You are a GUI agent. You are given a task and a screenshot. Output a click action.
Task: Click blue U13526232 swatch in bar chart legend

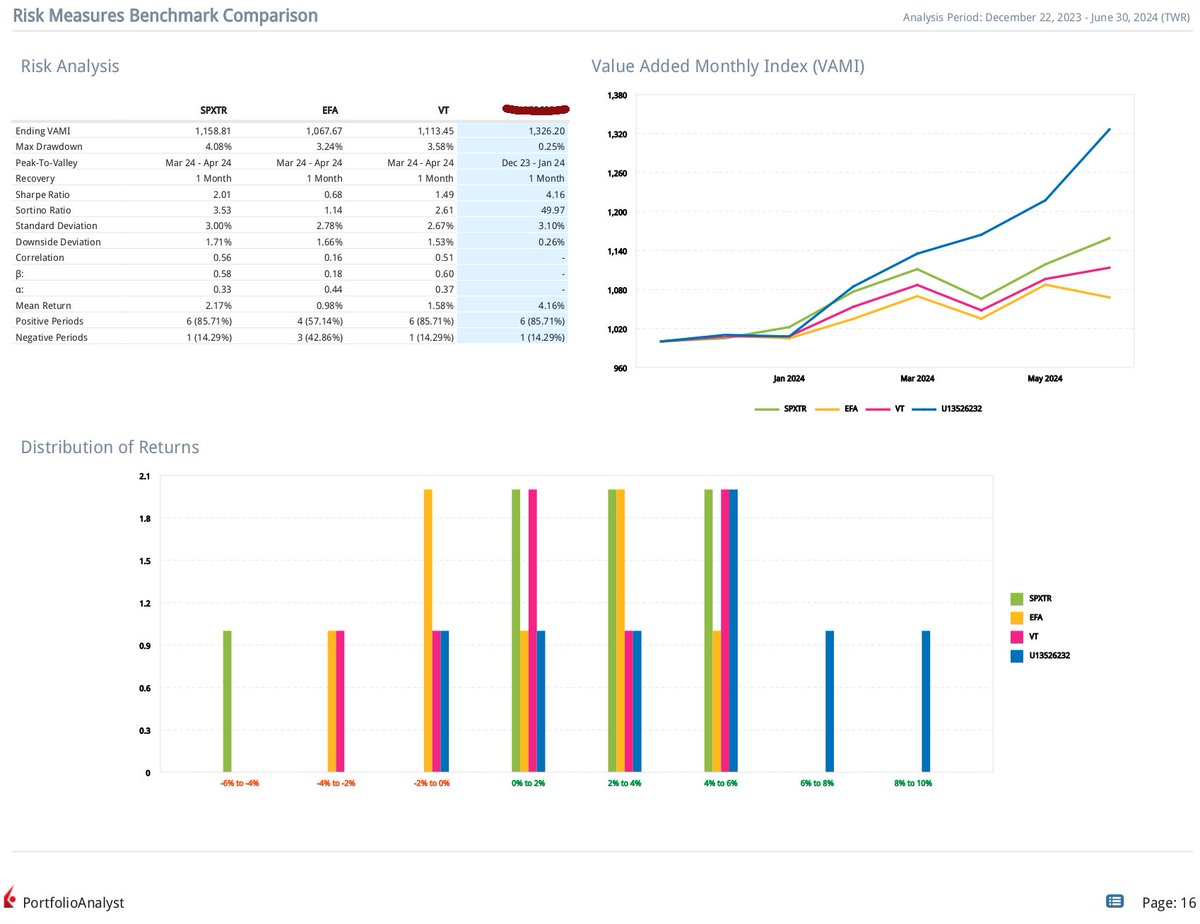tap(1016, 655)
